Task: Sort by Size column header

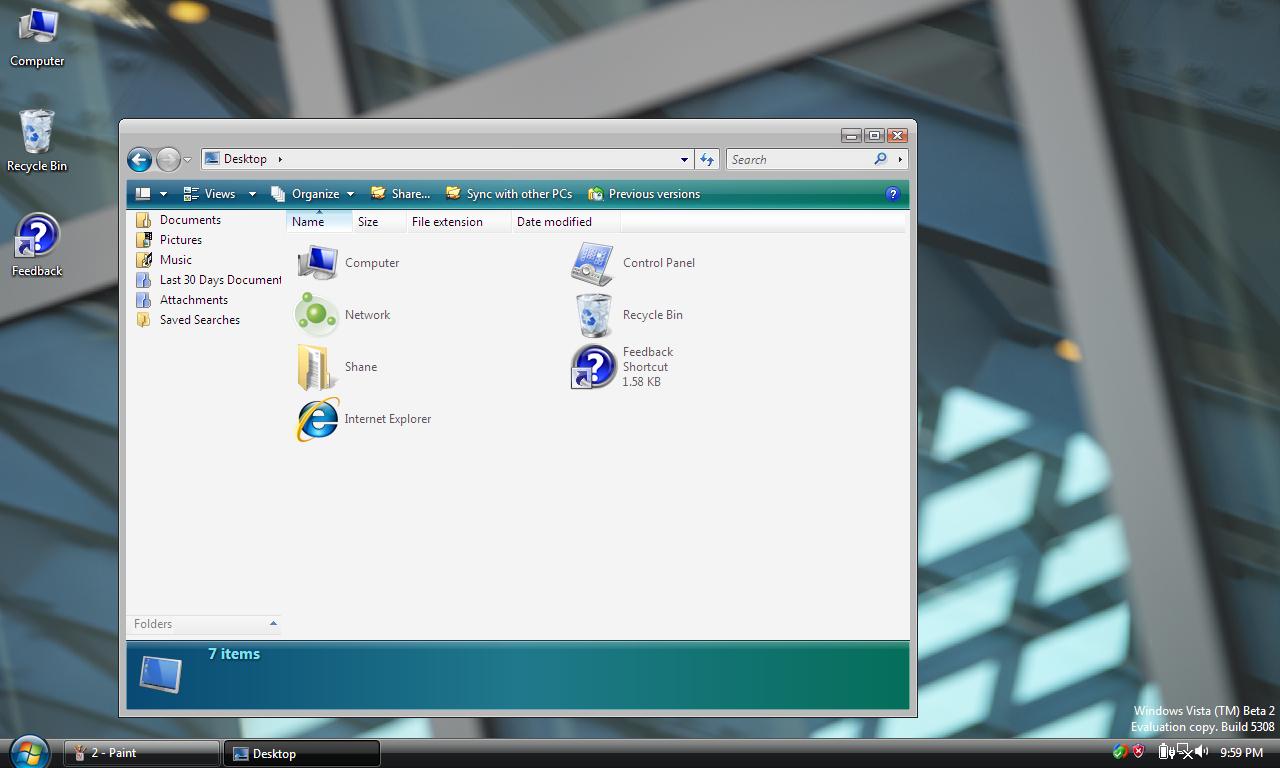Action: pos(379,222)
